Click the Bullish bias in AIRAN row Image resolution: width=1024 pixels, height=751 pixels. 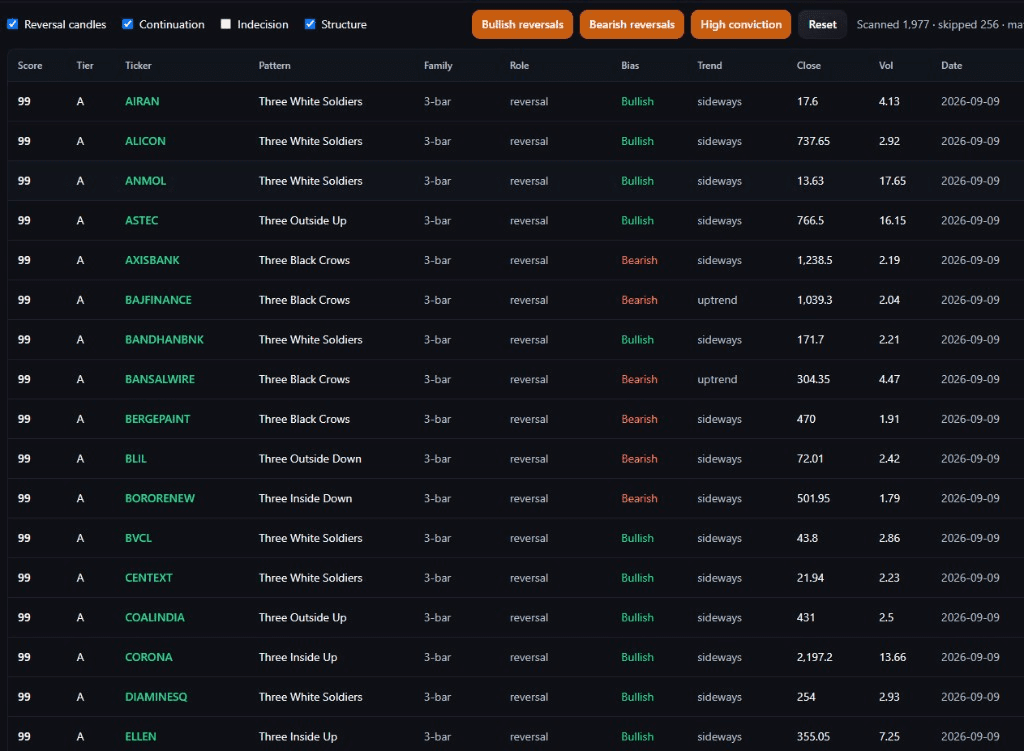[637, 101]
